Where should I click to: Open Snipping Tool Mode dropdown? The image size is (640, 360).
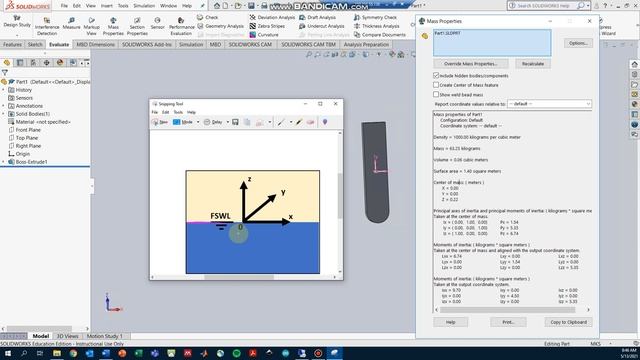click(198, 122)
